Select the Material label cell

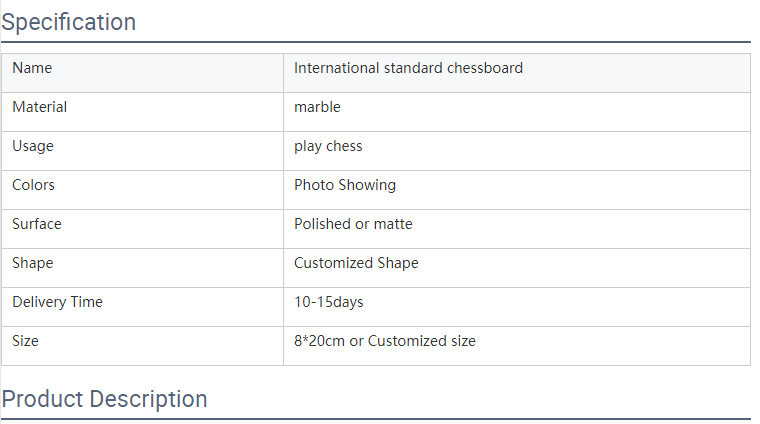(x=142, y=112)
